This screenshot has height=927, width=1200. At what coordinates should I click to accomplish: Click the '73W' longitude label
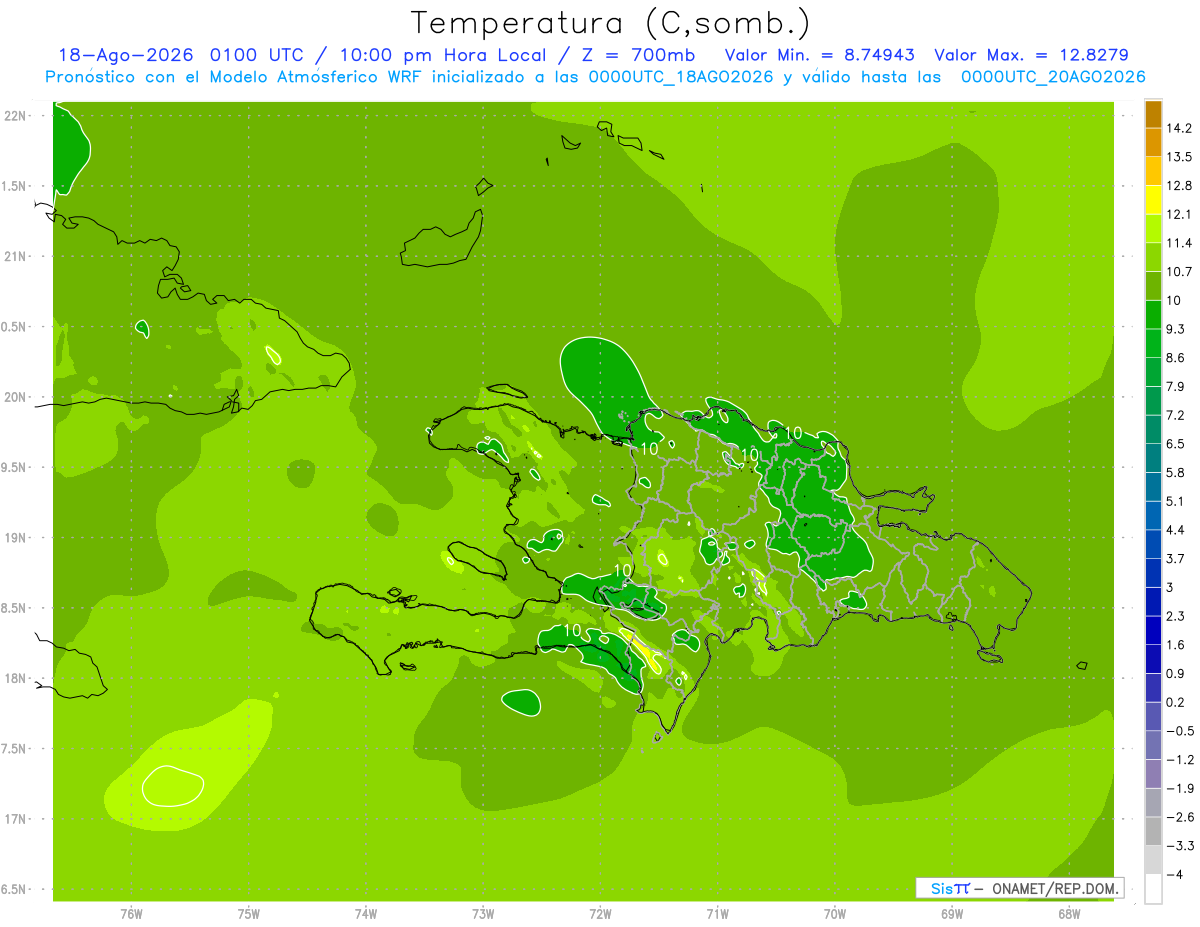[x=483, y=914]
